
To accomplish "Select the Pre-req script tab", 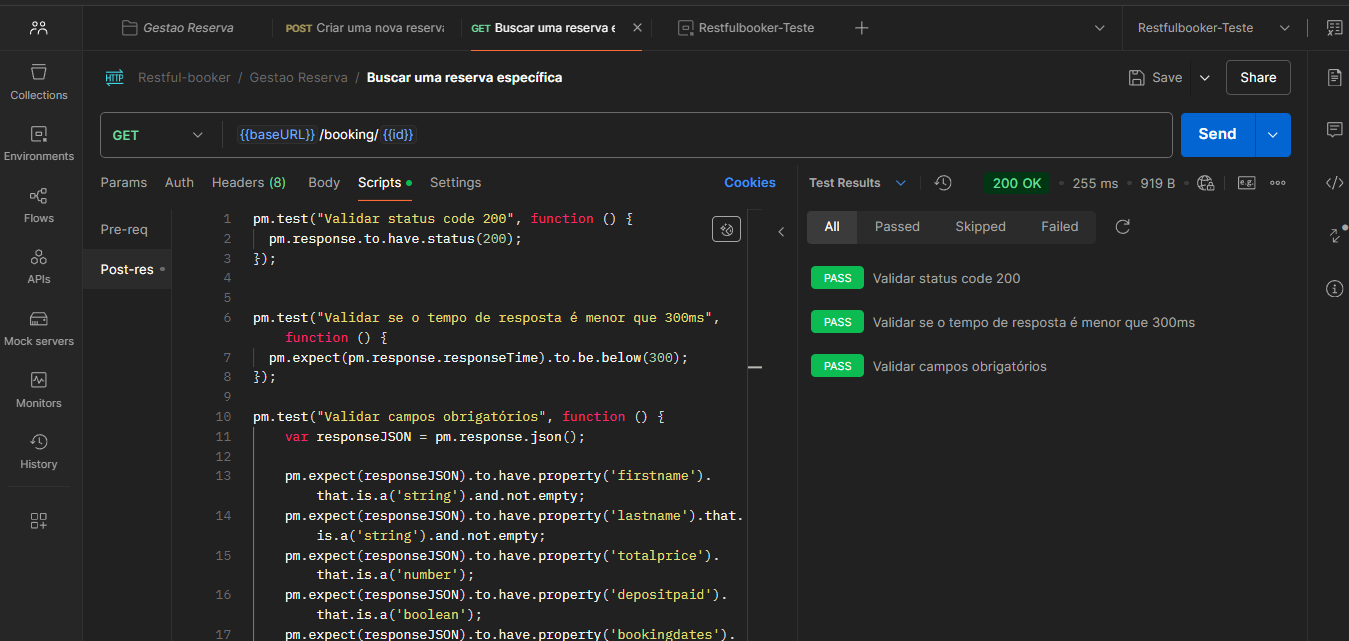I will [124, 230].
